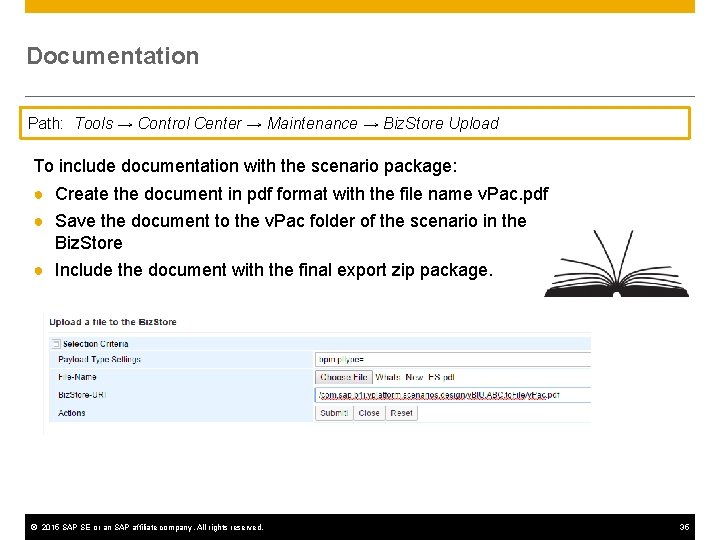Collapse the Selection Criteria section
This screenshot has height=540, width=720.
[56, 343]
